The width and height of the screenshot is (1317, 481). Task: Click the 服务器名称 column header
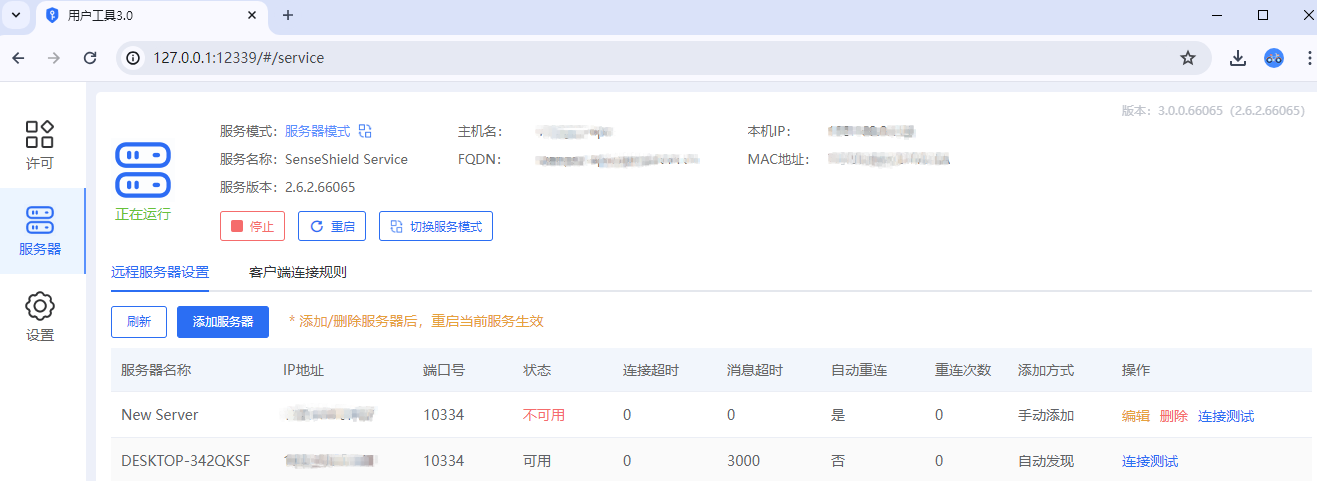pyautogui.click(x=156, y=370)
